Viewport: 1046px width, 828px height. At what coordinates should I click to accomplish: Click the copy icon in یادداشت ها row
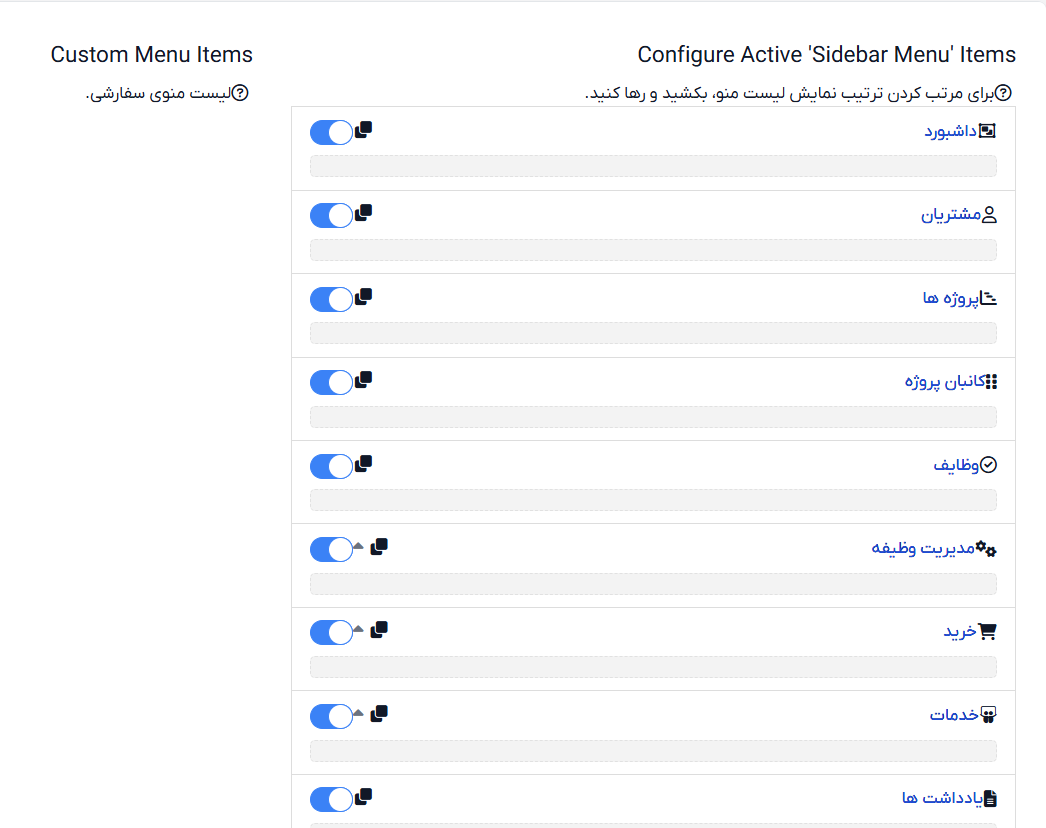[x=364, y=797]
